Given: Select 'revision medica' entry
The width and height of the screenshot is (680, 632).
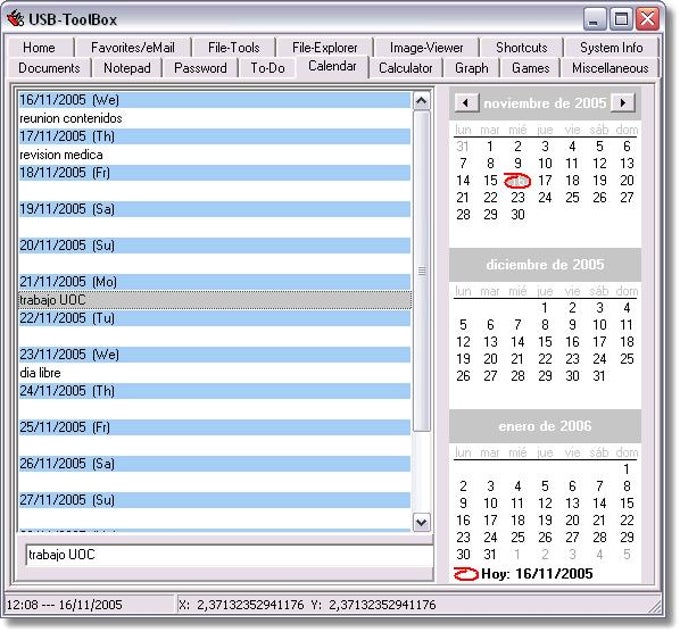Looking at the screenshot, I should (214, 154).
